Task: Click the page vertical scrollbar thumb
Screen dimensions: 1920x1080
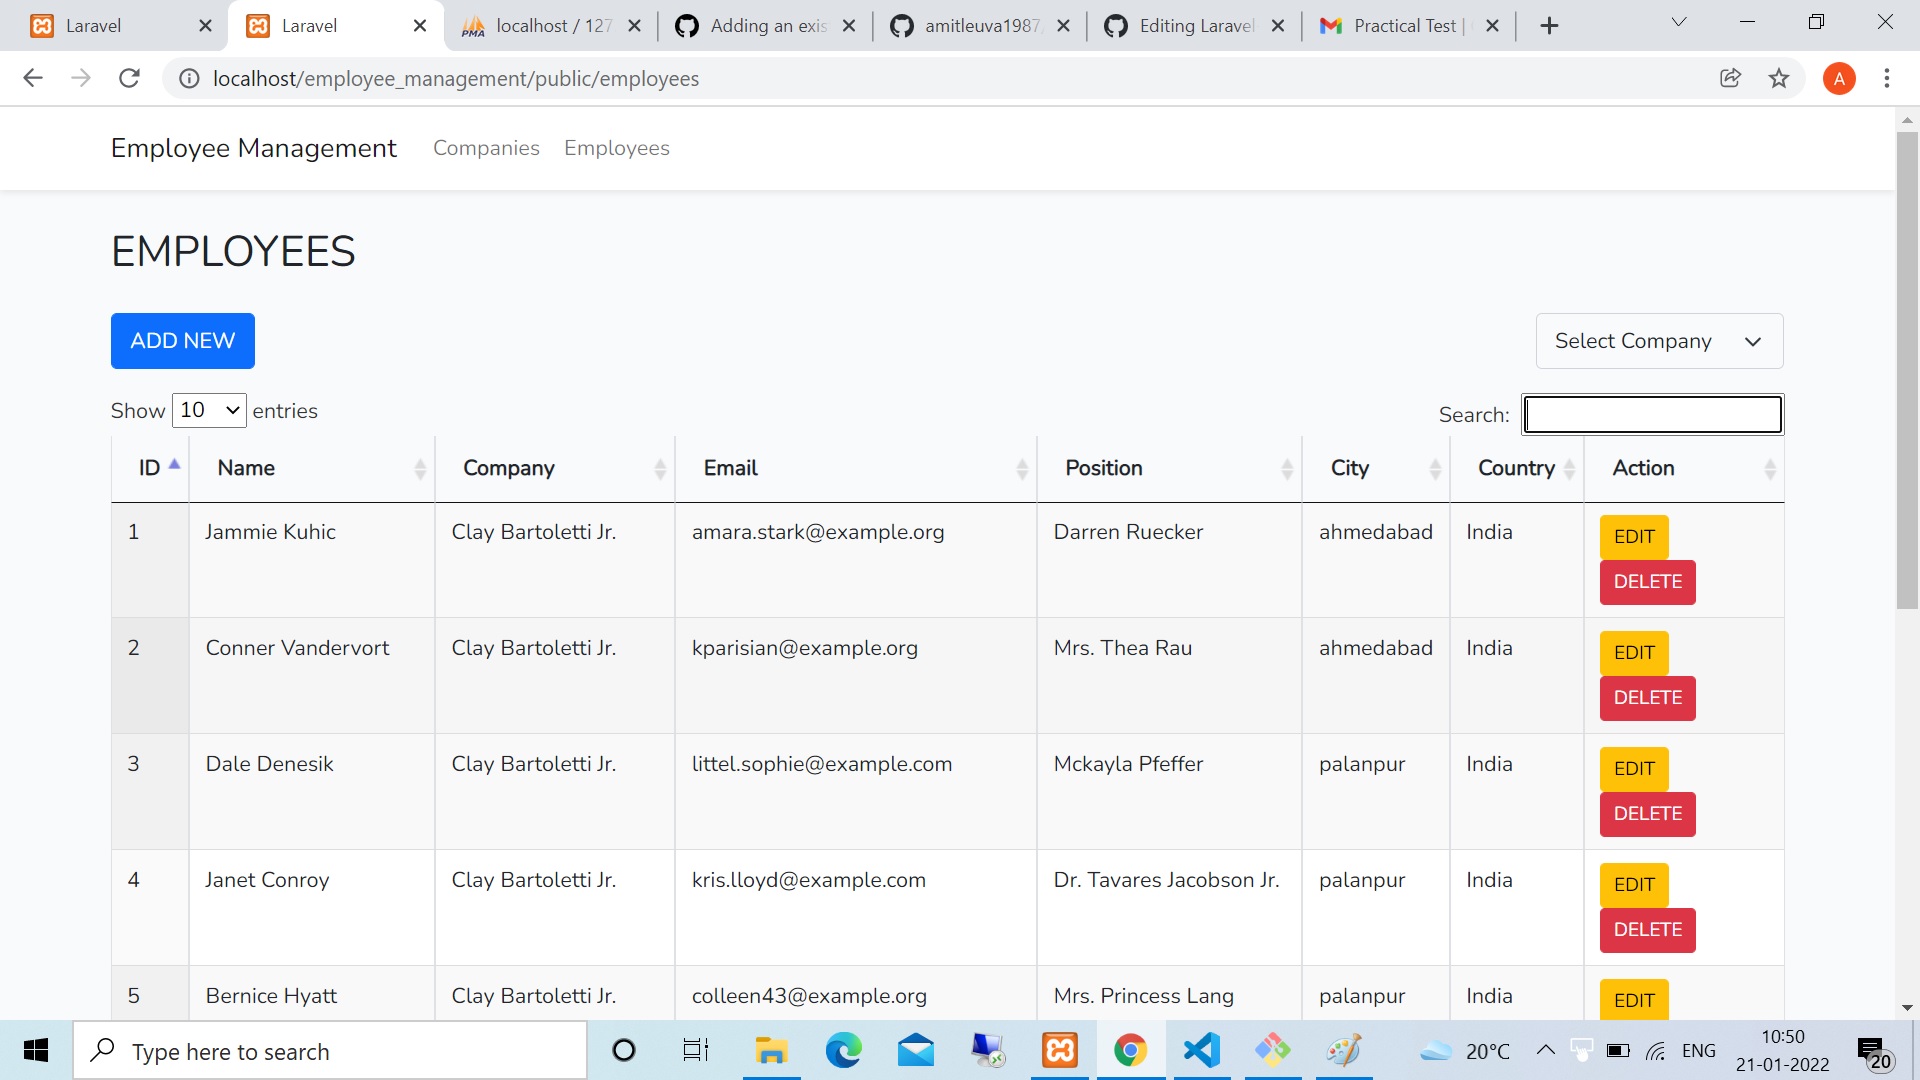Action: [1906, 370]
